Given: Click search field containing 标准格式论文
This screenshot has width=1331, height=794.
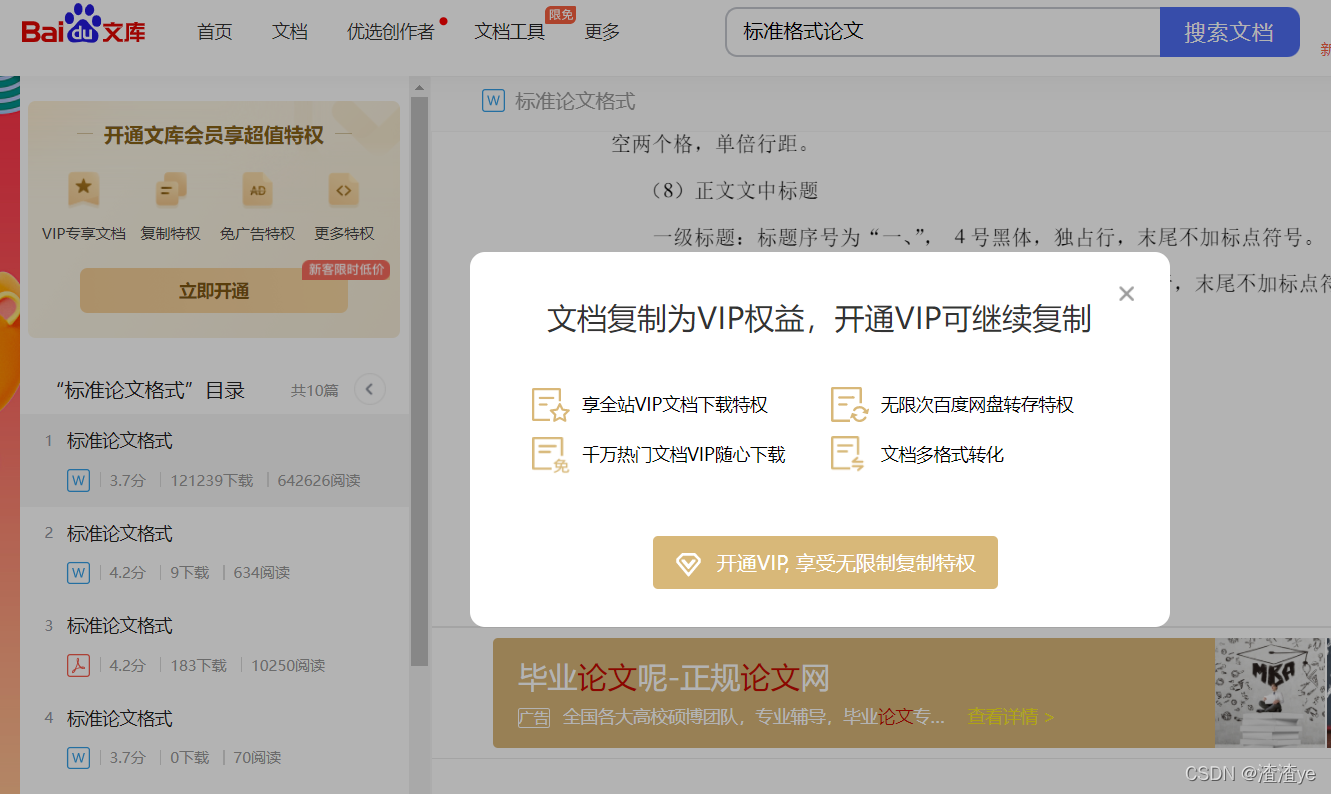Looking at the screenshot, I should 943,32.
